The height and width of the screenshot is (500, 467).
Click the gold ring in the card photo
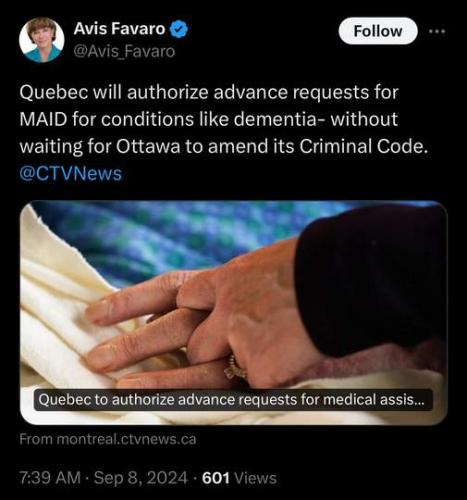[x=236, y=368]
